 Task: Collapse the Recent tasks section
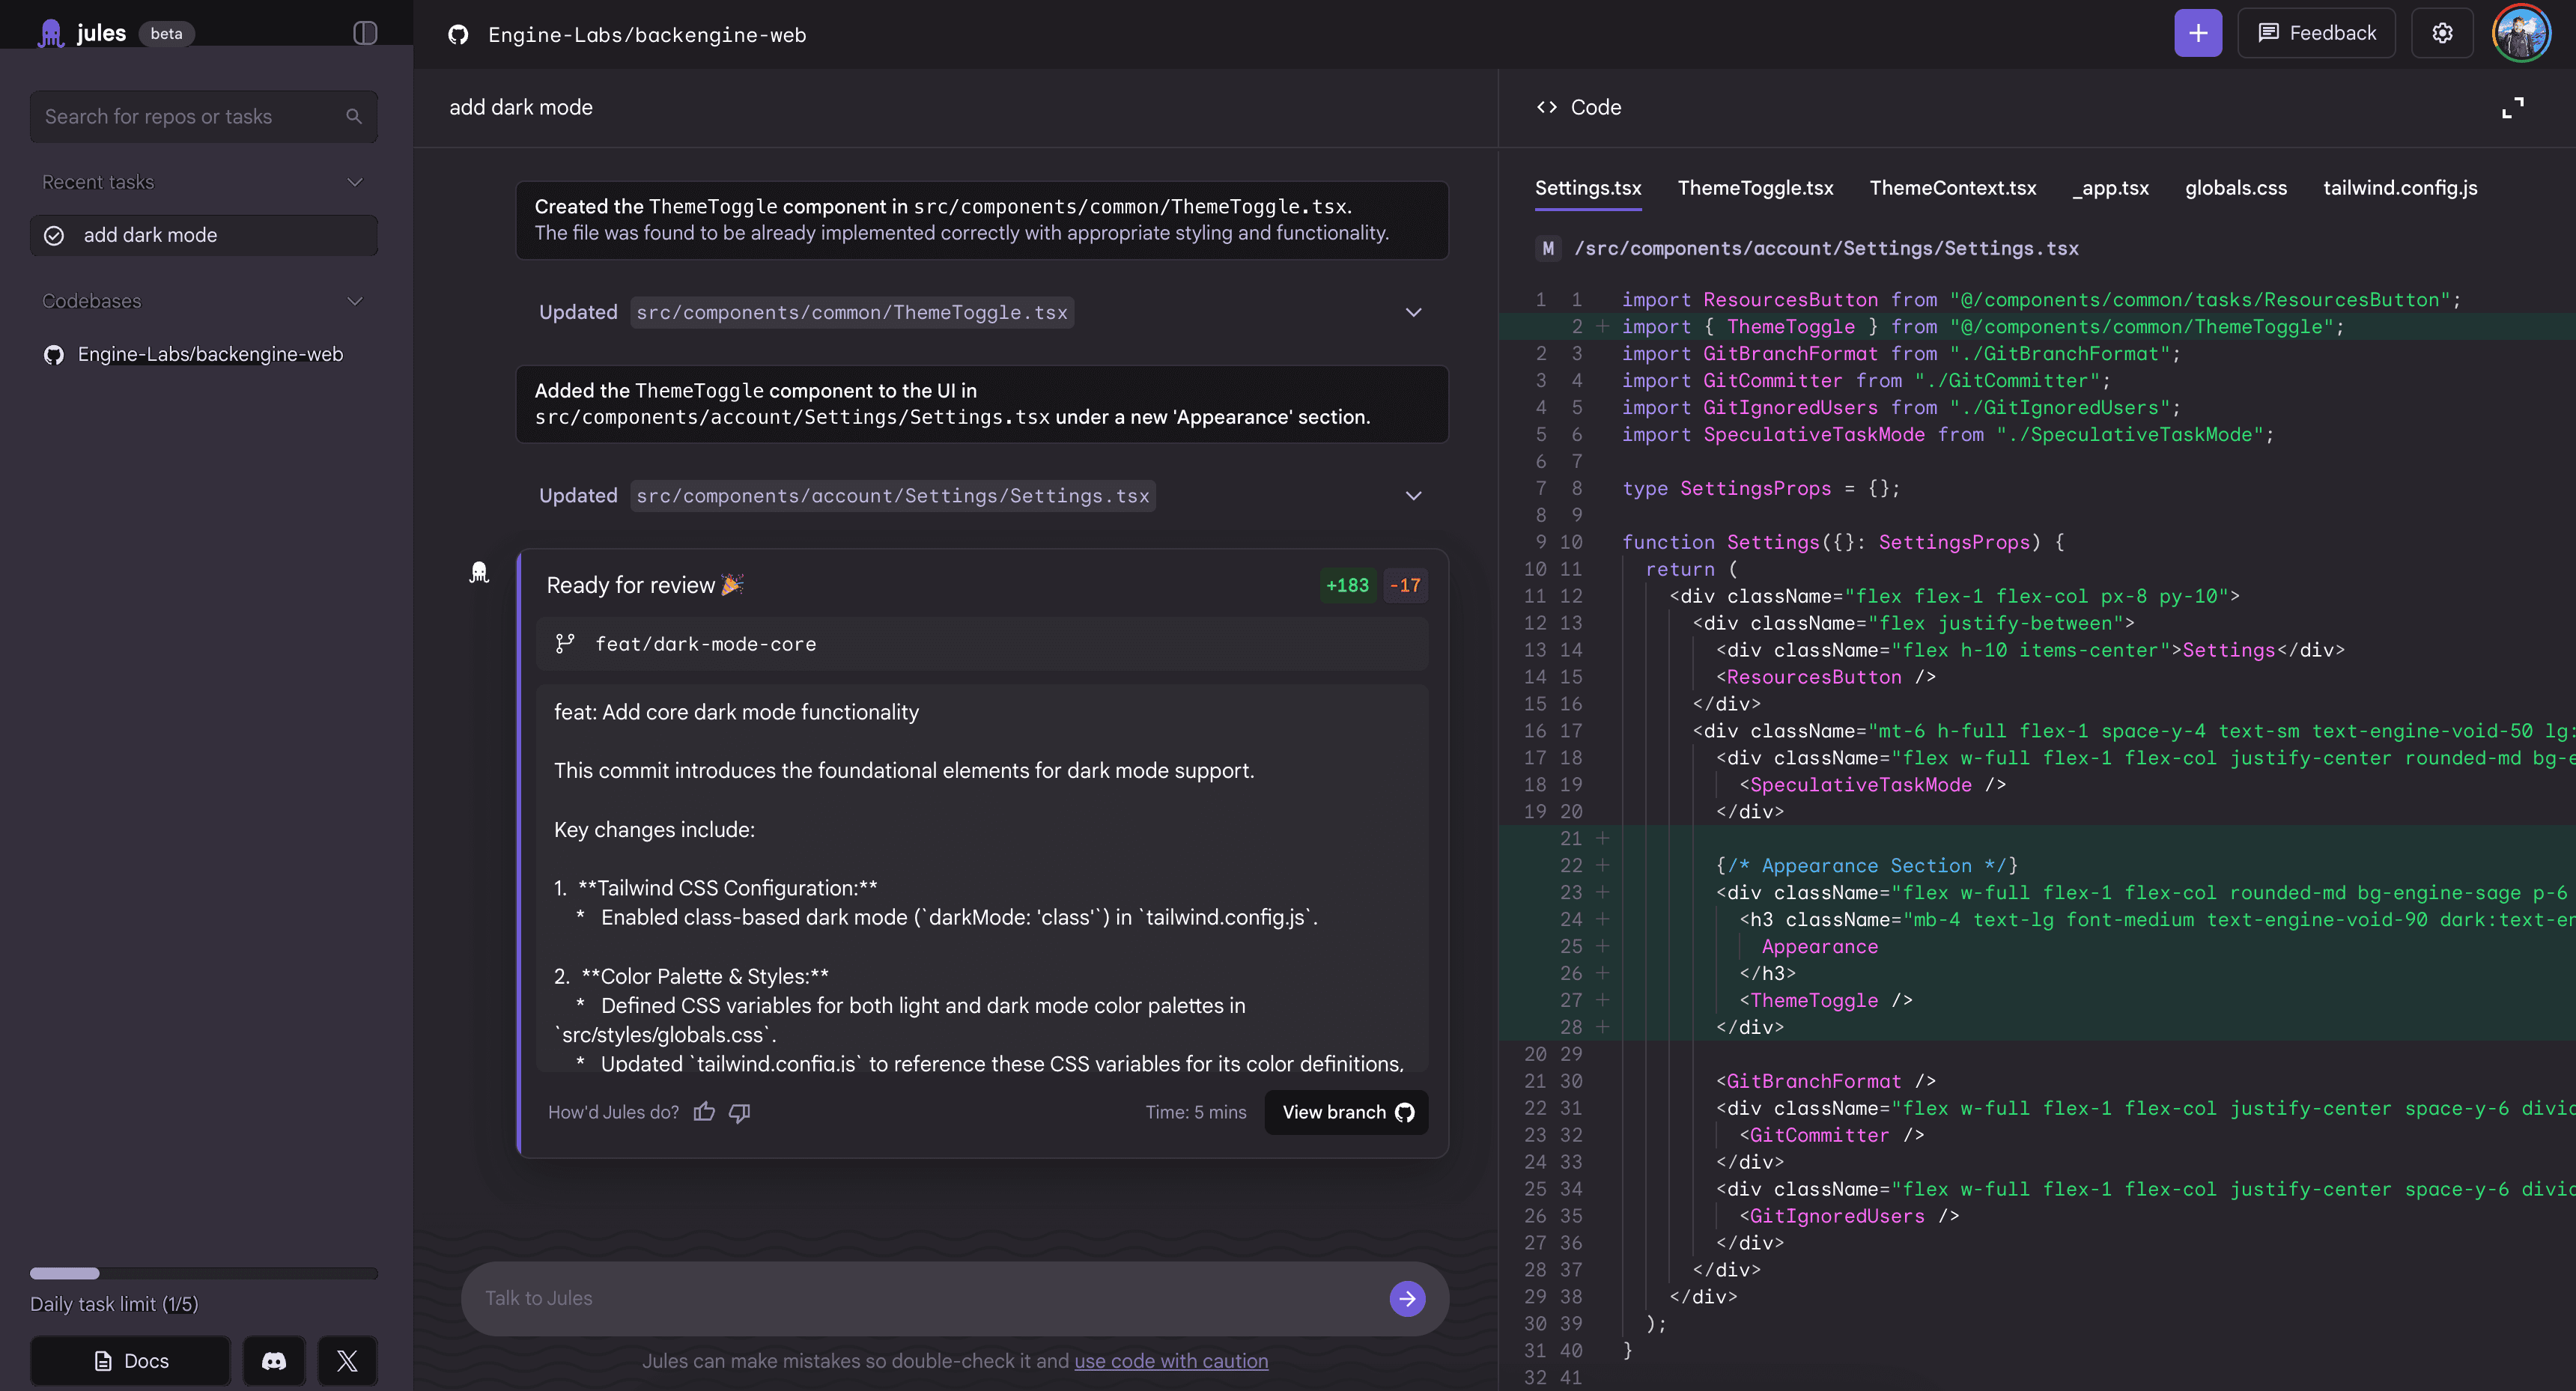pos(355,182)
